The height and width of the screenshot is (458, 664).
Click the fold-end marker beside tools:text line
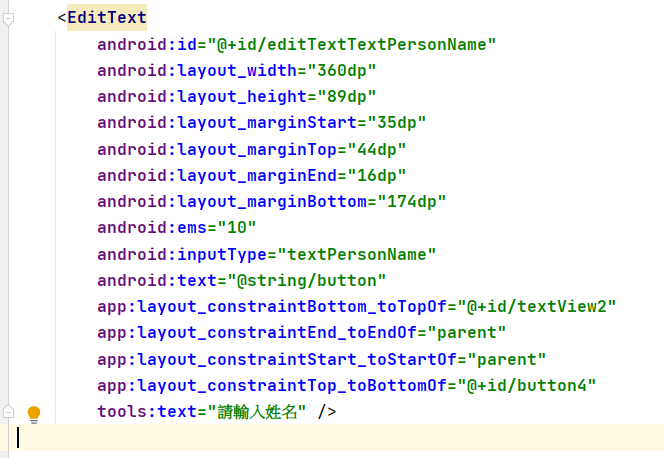coord(8,411)
